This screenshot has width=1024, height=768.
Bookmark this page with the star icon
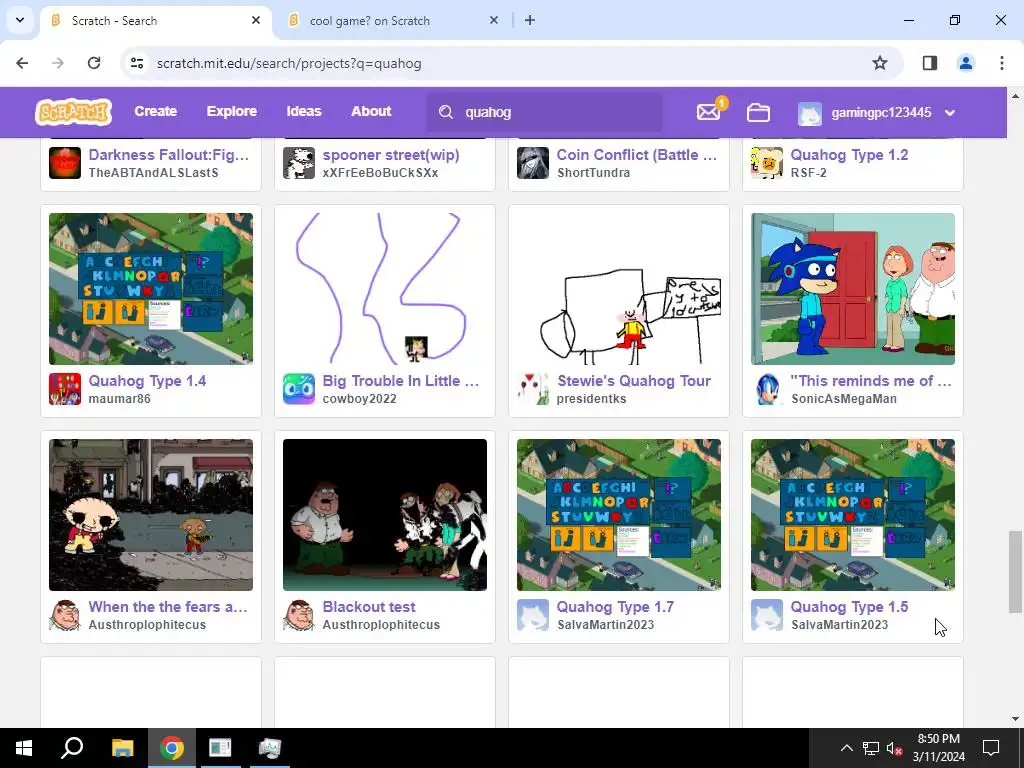click(x=880, y=63)
